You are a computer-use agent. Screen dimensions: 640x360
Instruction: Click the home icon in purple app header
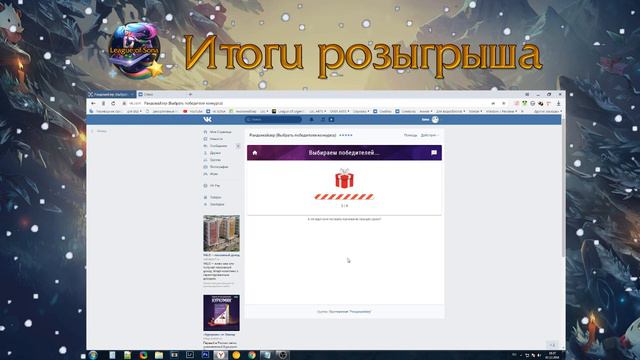[255, 153]
